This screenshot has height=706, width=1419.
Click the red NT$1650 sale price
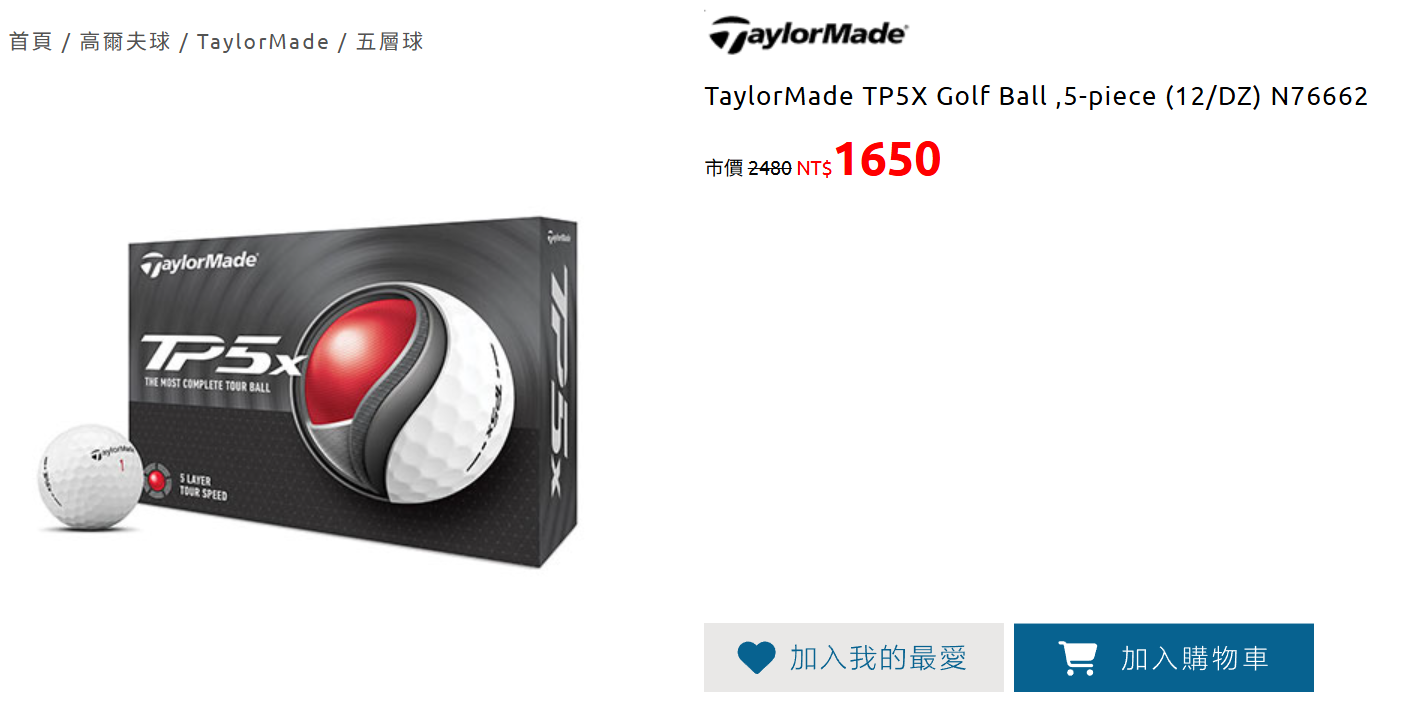click(869, 160)
